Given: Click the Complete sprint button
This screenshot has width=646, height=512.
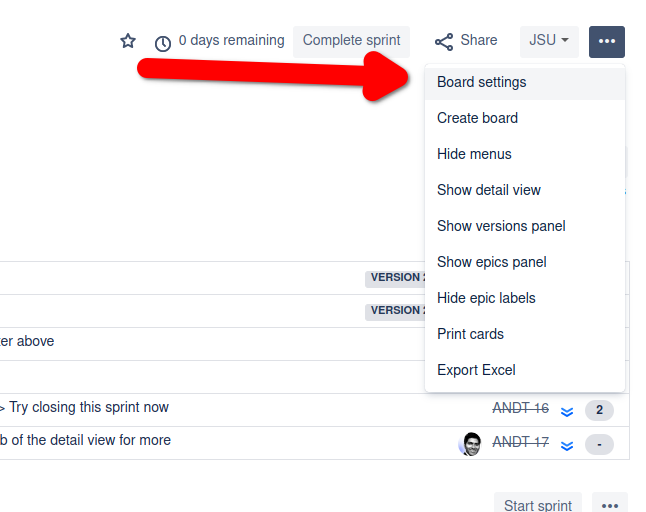Looking at the screenshot, I should [351, 42].
